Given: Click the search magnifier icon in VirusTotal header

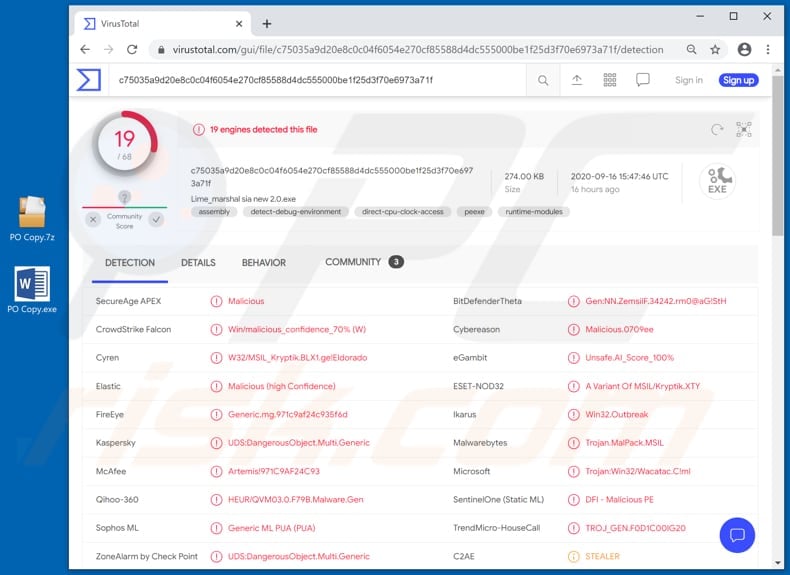Looking at the screenshot, I should pos(543,80).
